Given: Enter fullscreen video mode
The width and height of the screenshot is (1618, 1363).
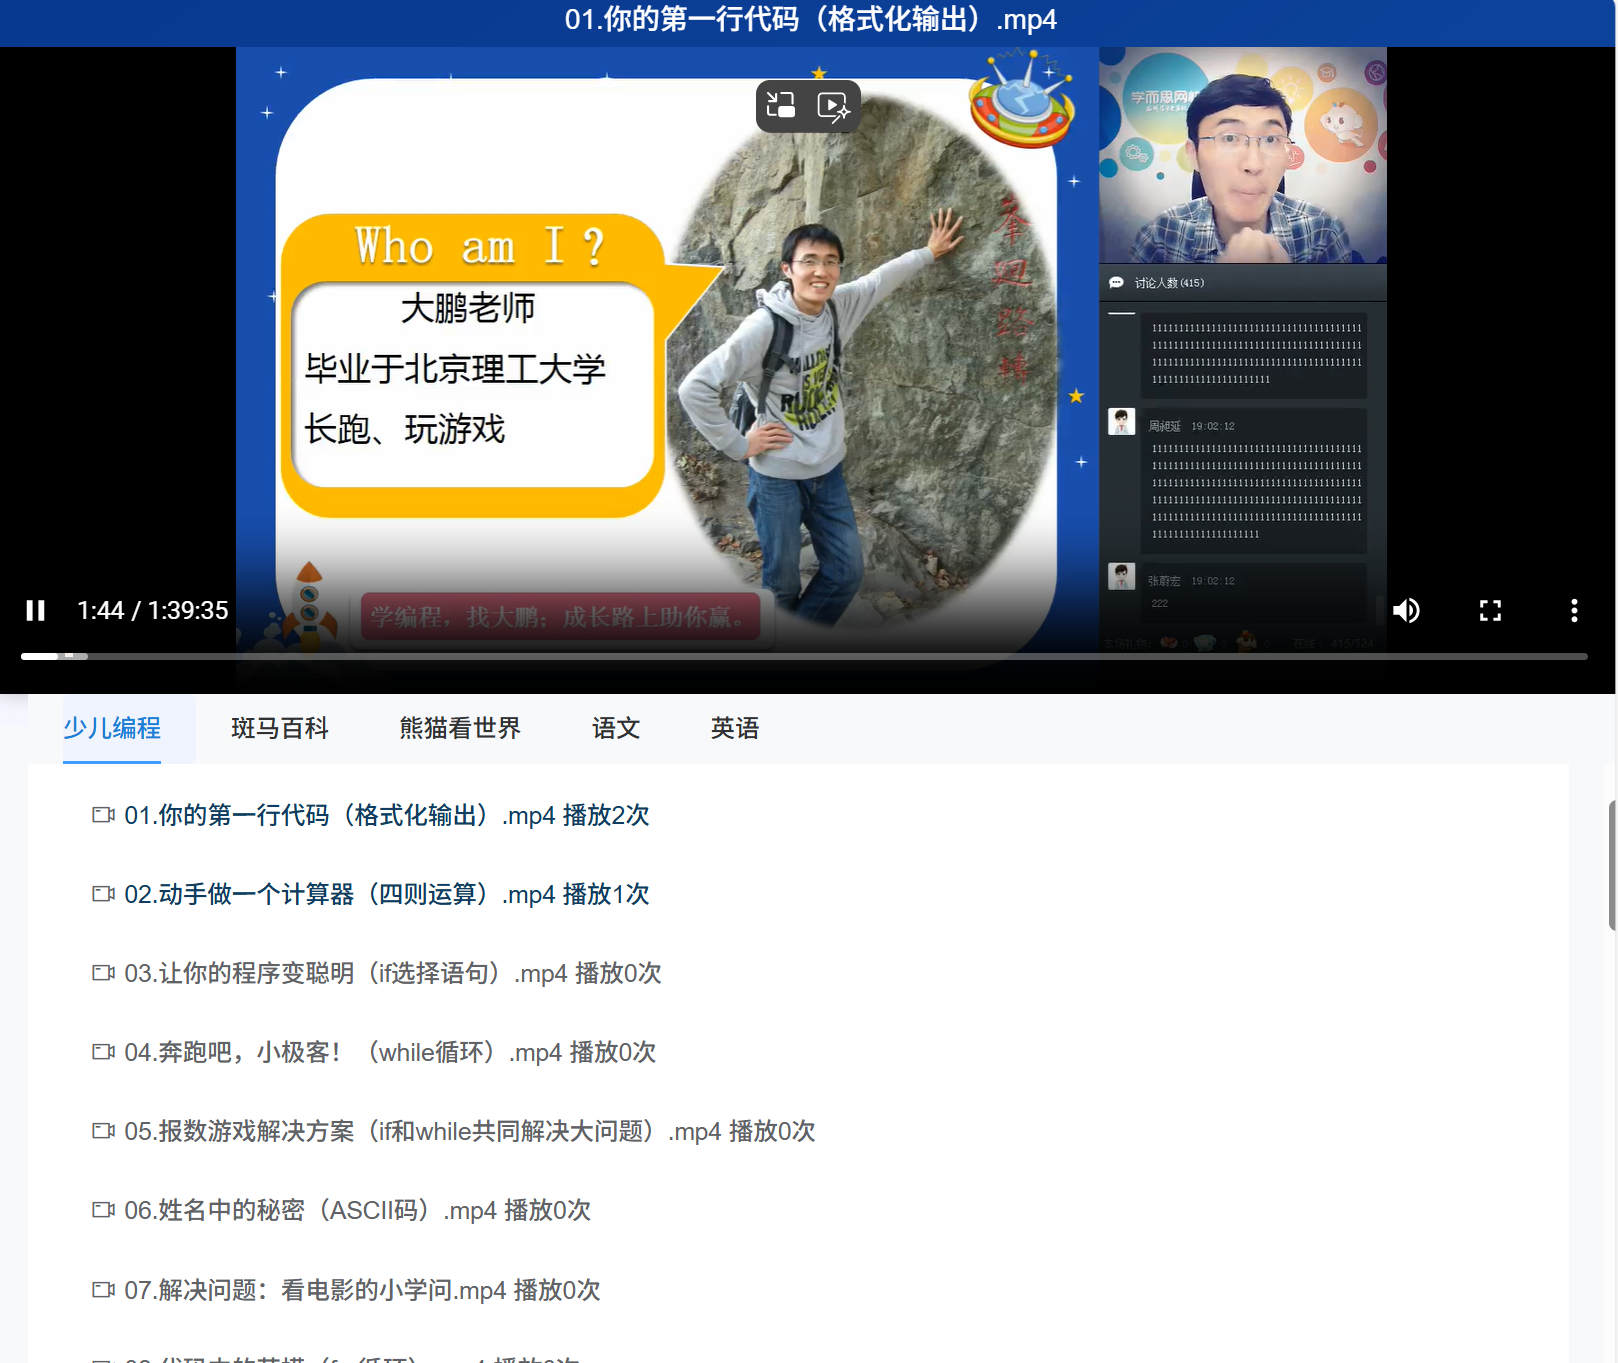Looking at the screenshot, I should tap(1490, 610).
